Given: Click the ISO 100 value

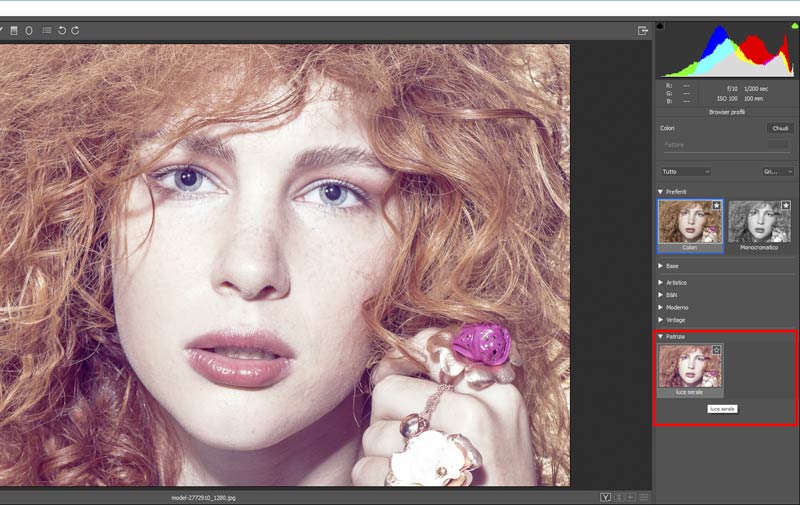Looking at the screenshot, I should pos(727,99).
